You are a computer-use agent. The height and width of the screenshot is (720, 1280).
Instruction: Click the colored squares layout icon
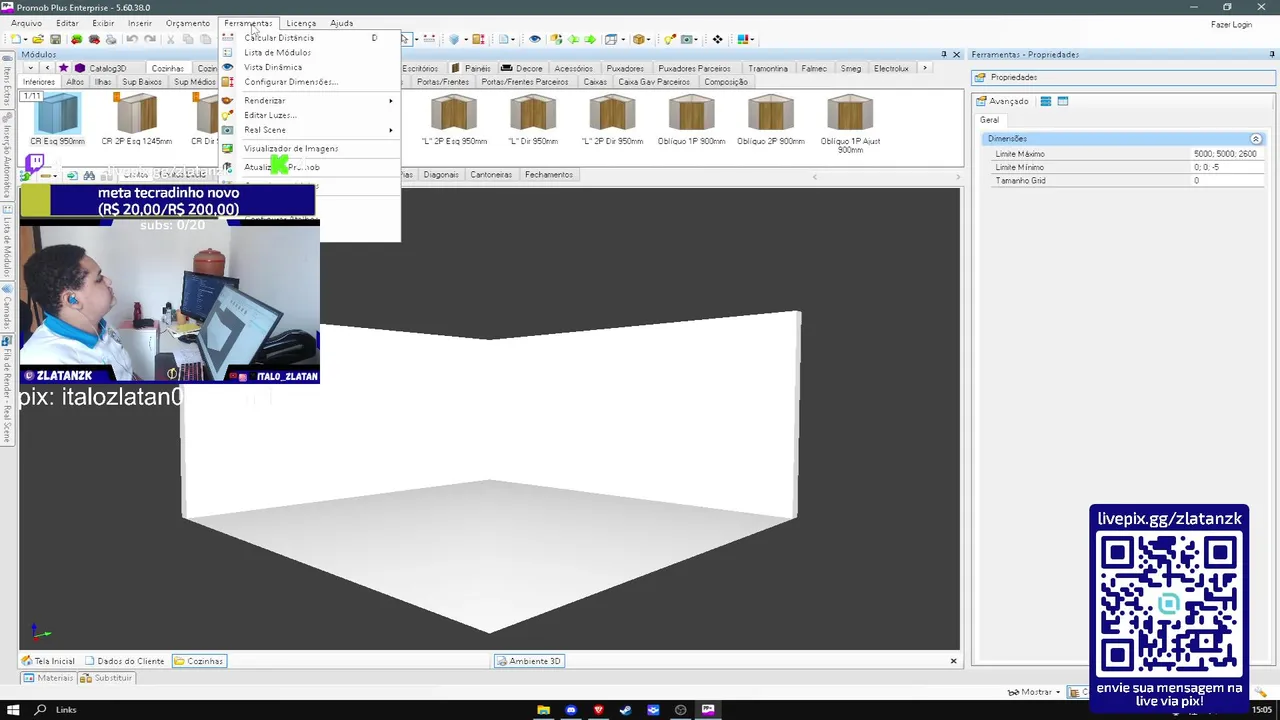745,40
